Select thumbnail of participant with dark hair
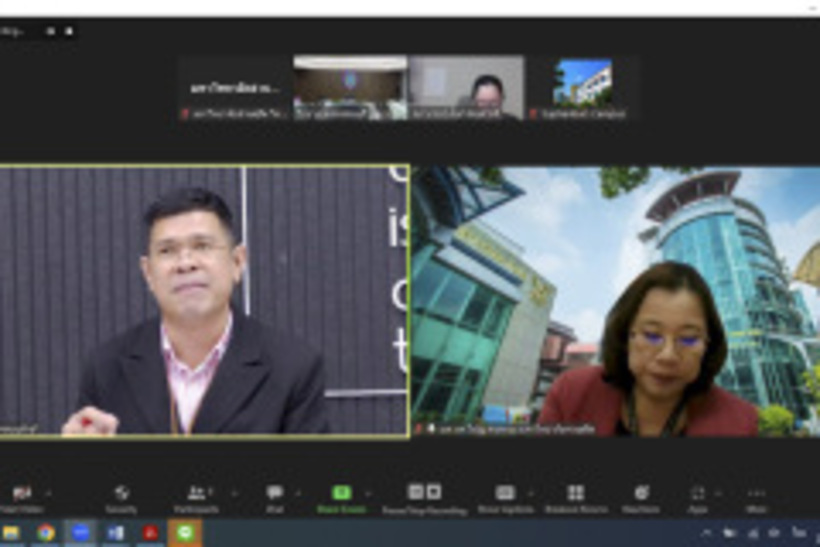Screen dimensions: 820x547 466,88
